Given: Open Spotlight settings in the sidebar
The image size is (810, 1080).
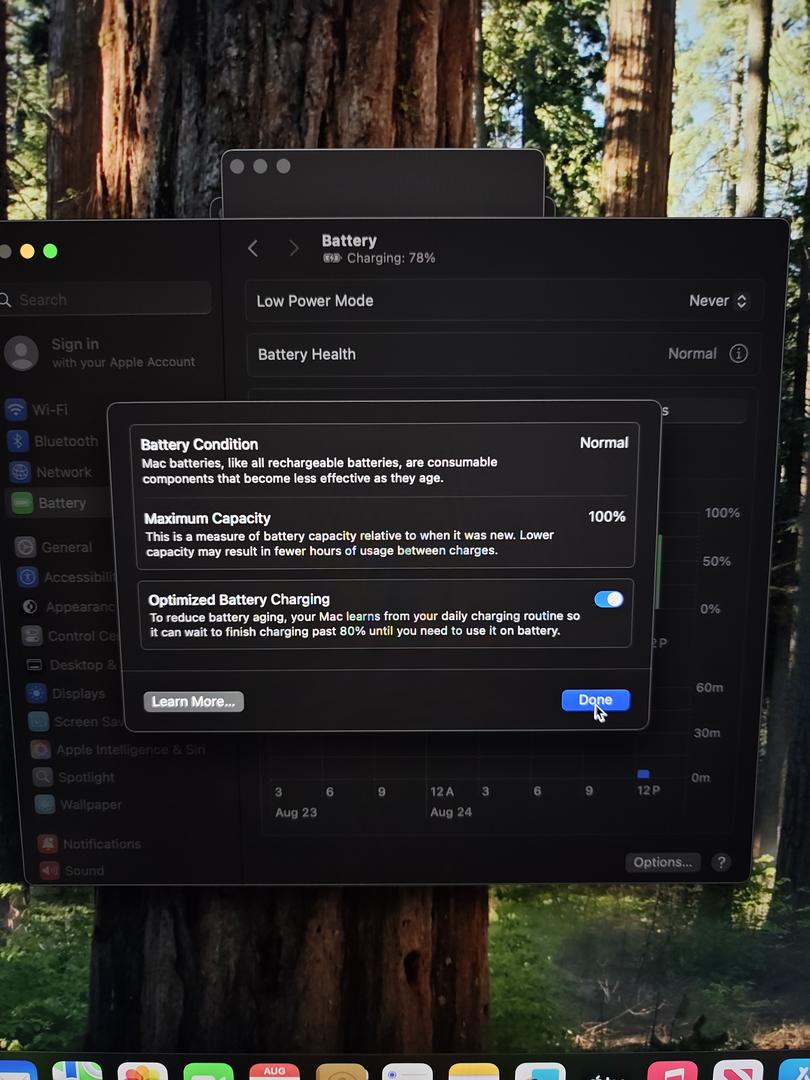Looking at the screenshot, I should (74, 777).
